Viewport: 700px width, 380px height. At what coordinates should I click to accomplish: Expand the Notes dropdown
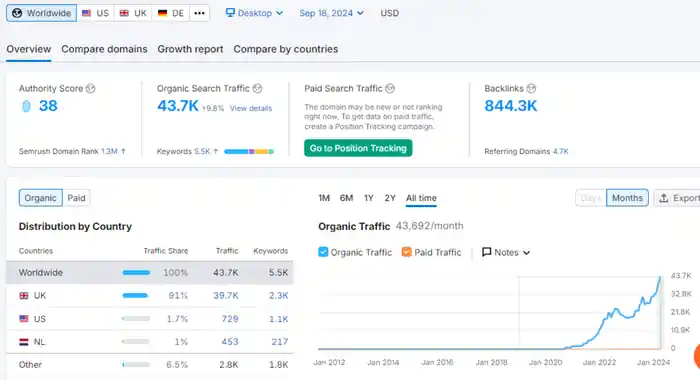click(x=506, y=252)
